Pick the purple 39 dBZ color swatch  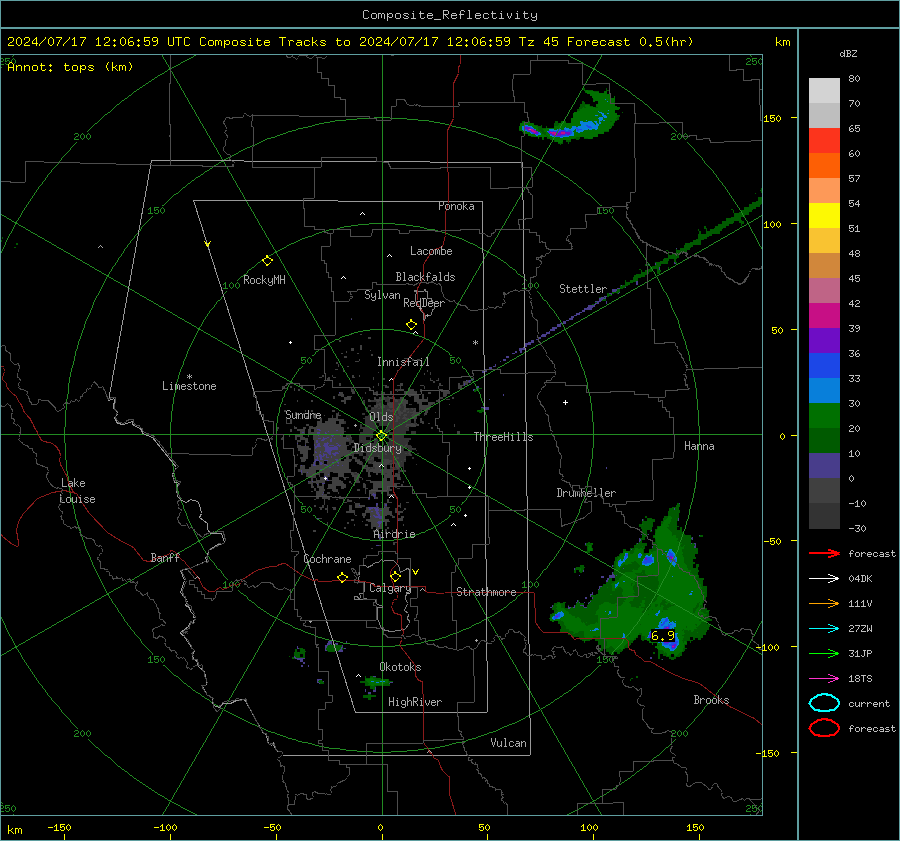(824, 340)
